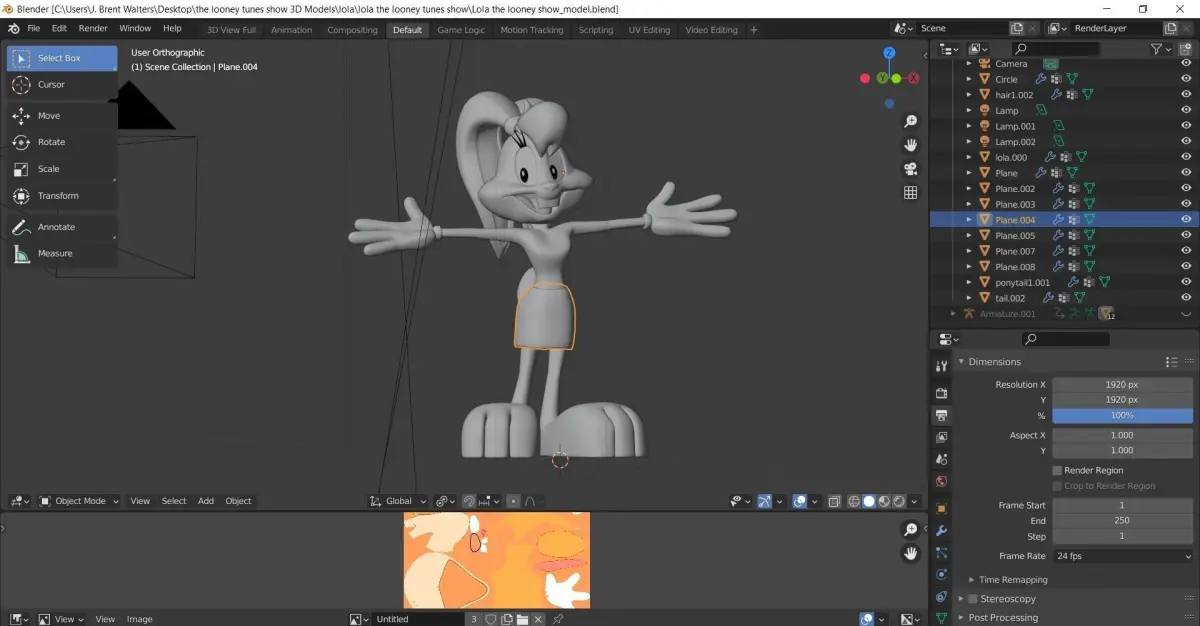Choose the Rotate tool
The height and width of the screenshot is (626, 1200).
62,142
